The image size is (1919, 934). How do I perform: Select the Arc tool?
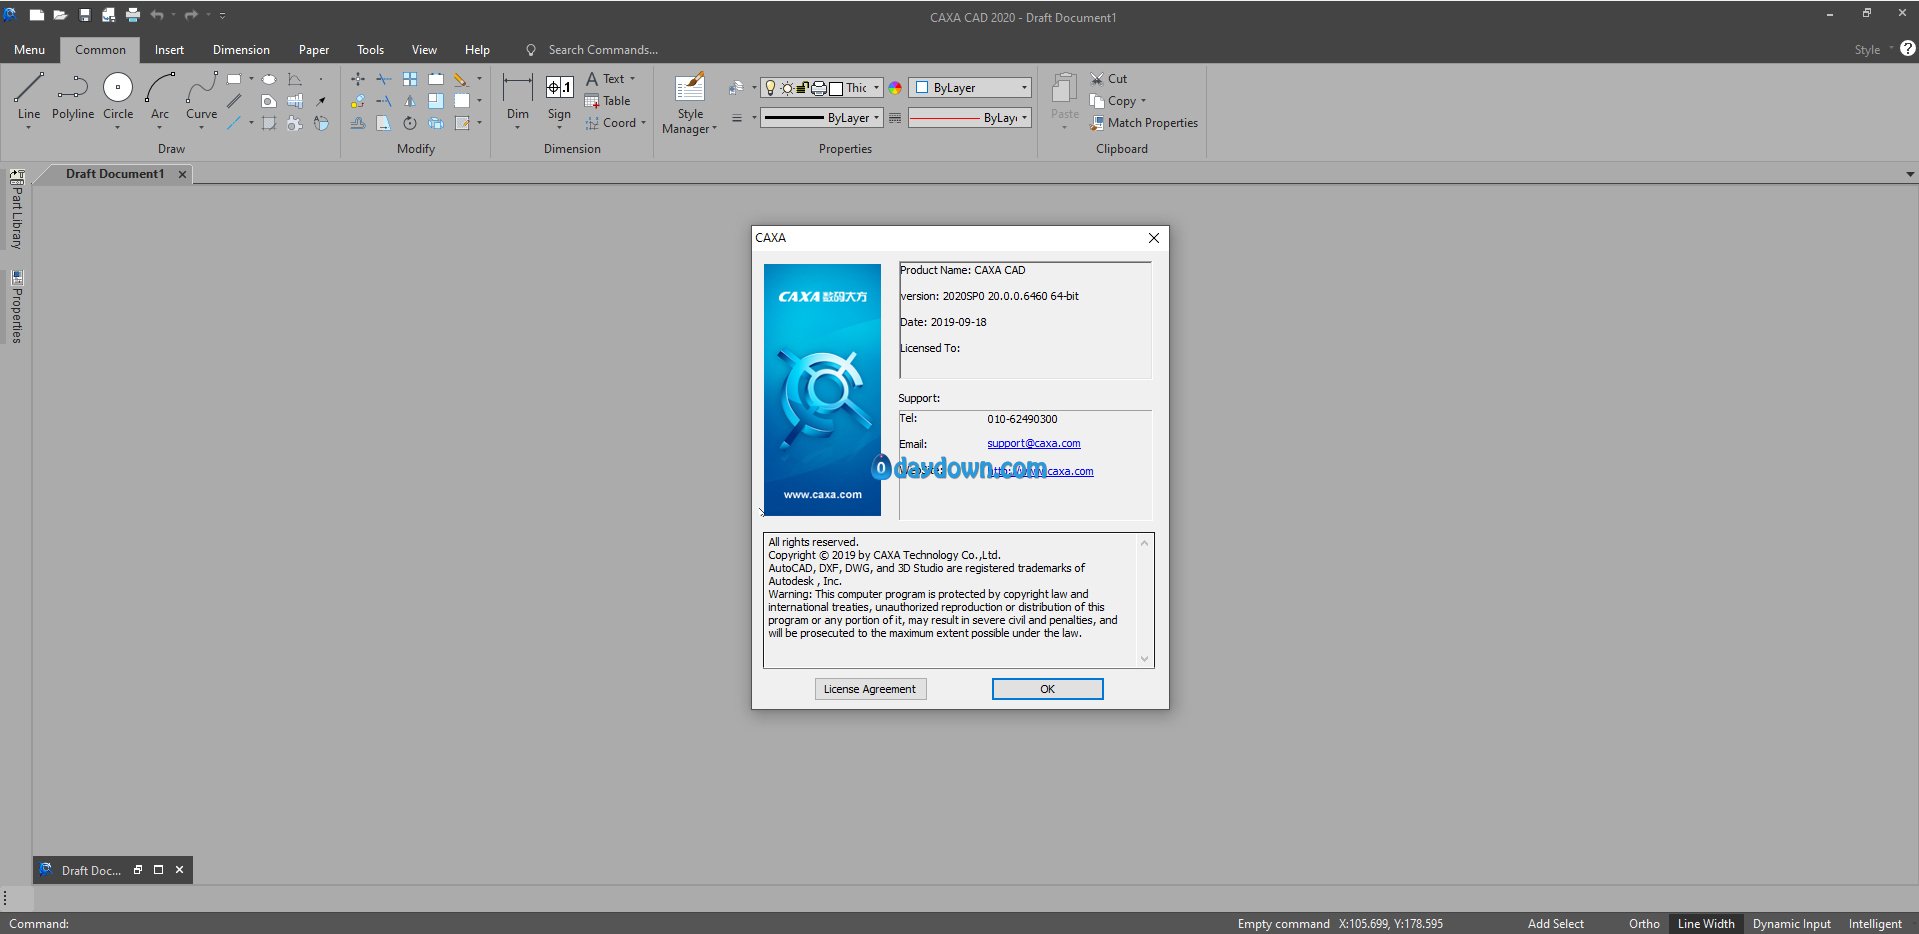[x=160, y=97]
